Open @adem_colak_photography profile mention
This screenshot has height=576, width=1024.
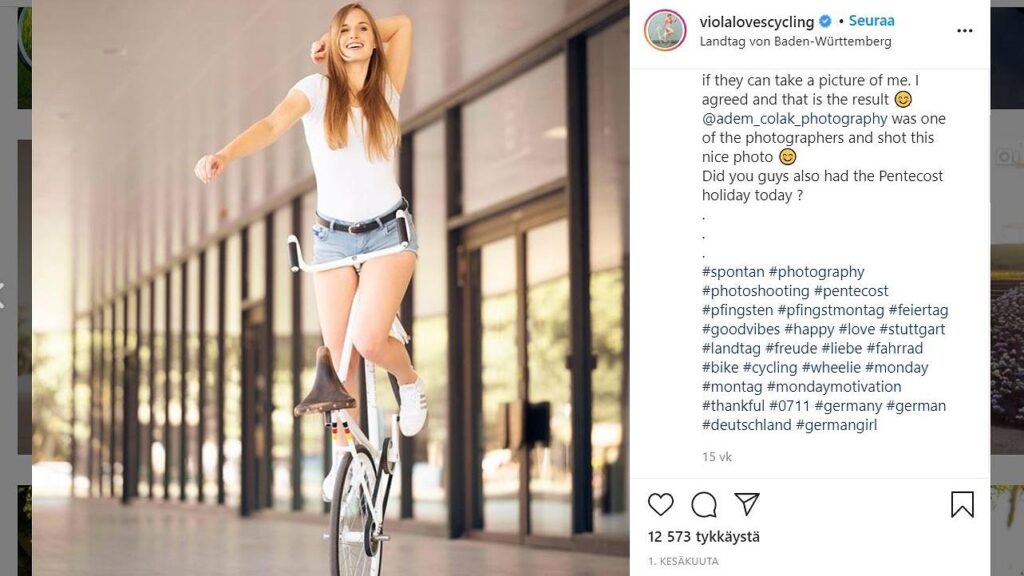point(795,119)
